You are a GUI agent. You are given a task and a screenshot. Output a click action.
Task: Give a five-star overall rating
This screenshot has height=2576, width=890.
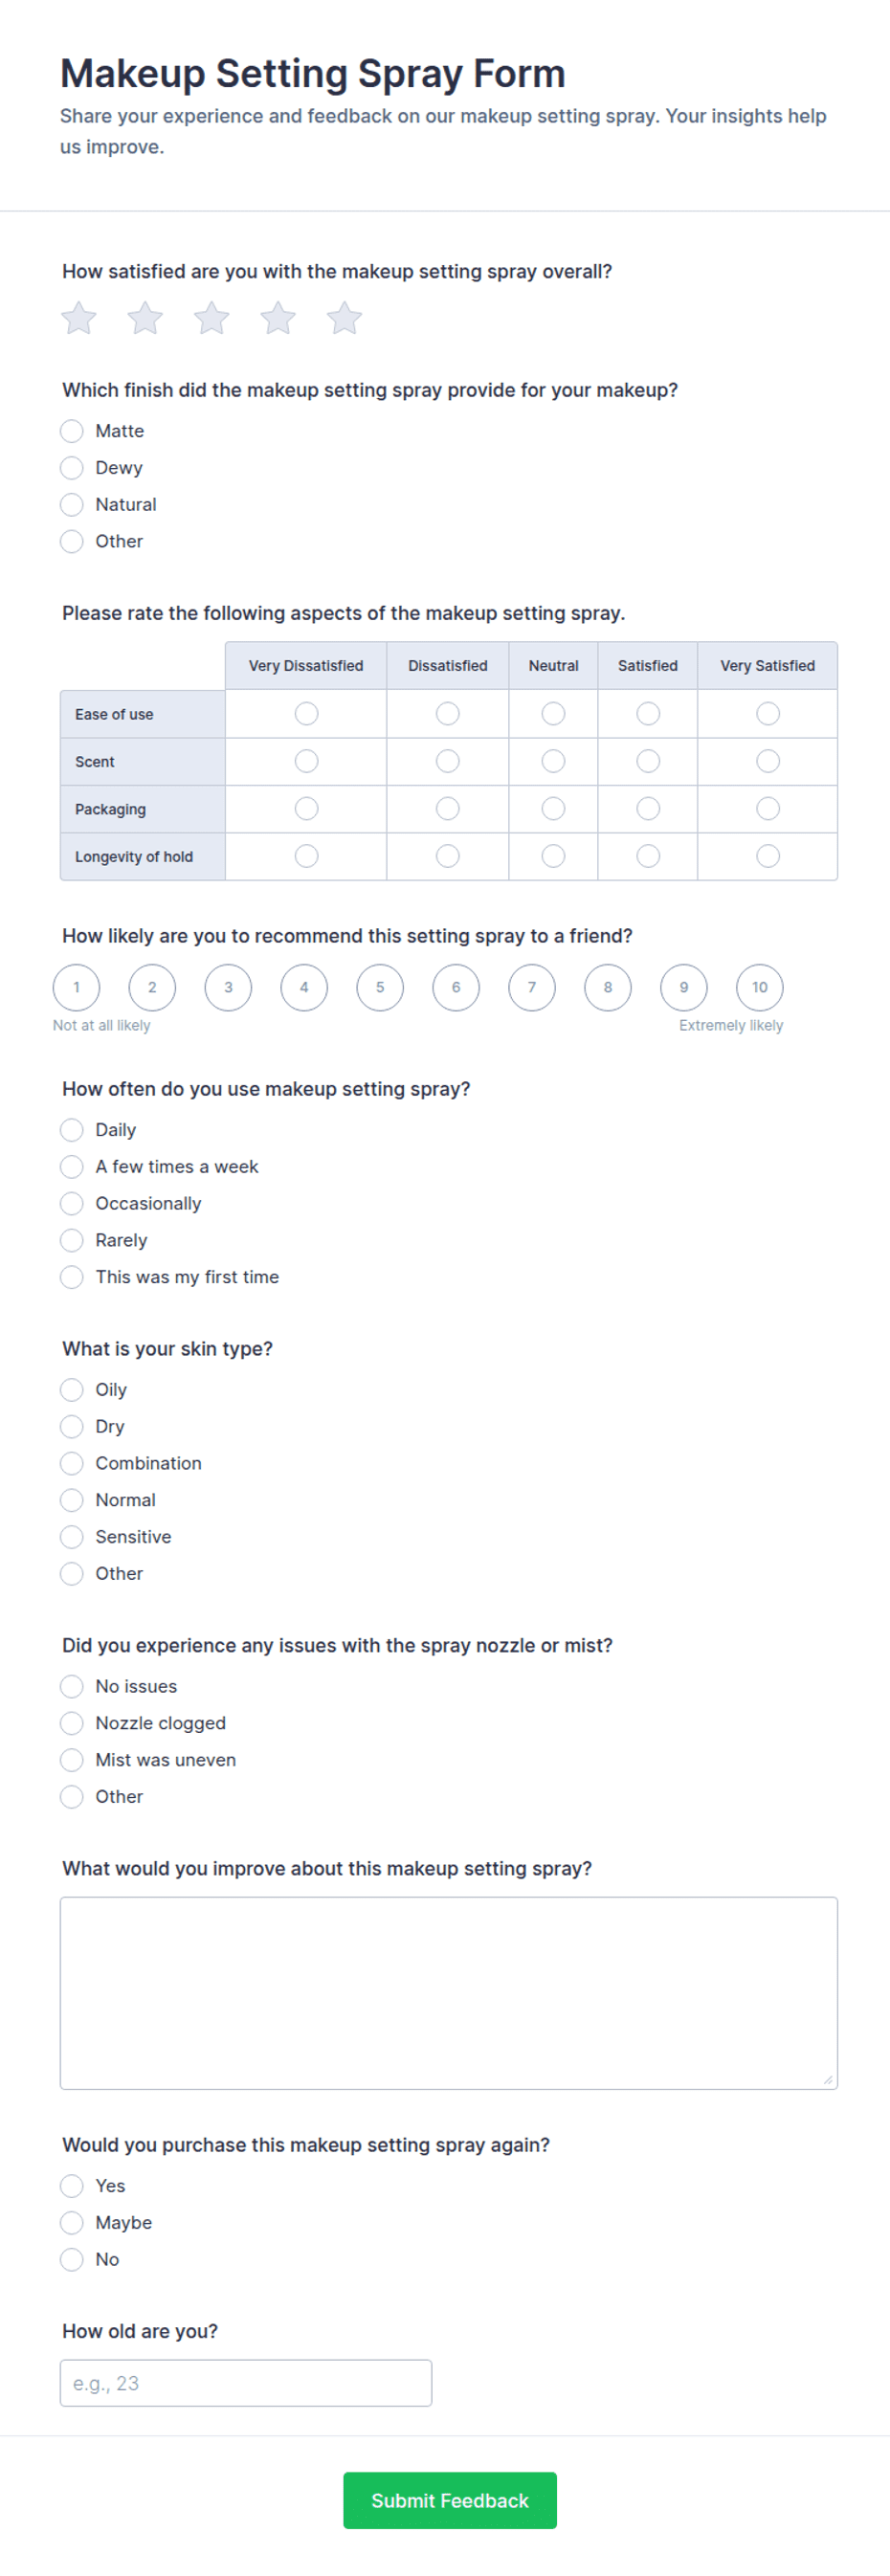pyautogui.click(x=344, y=318)
